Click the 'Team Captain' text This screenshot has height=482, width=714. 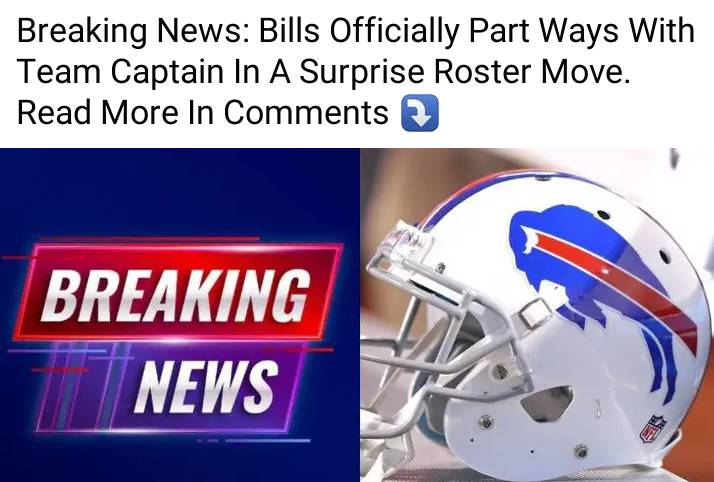pos(120,72)
